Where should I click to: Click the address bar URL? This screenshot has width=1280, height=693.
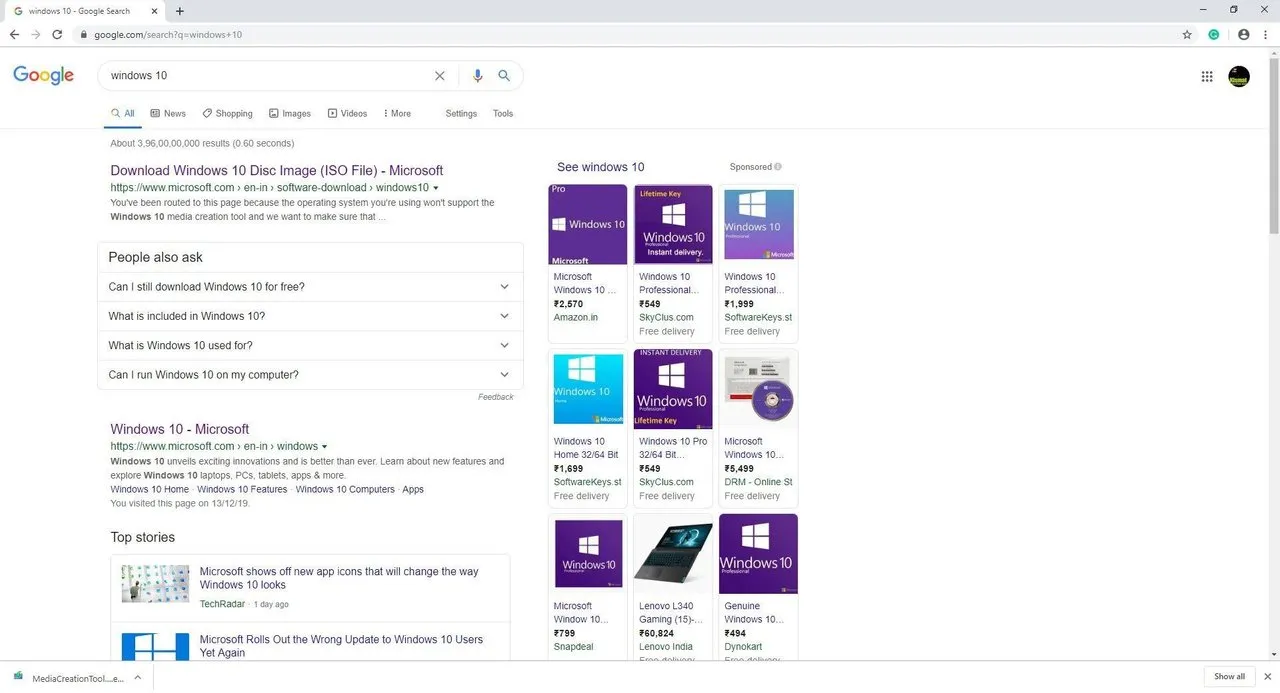[x=168, y=34]
